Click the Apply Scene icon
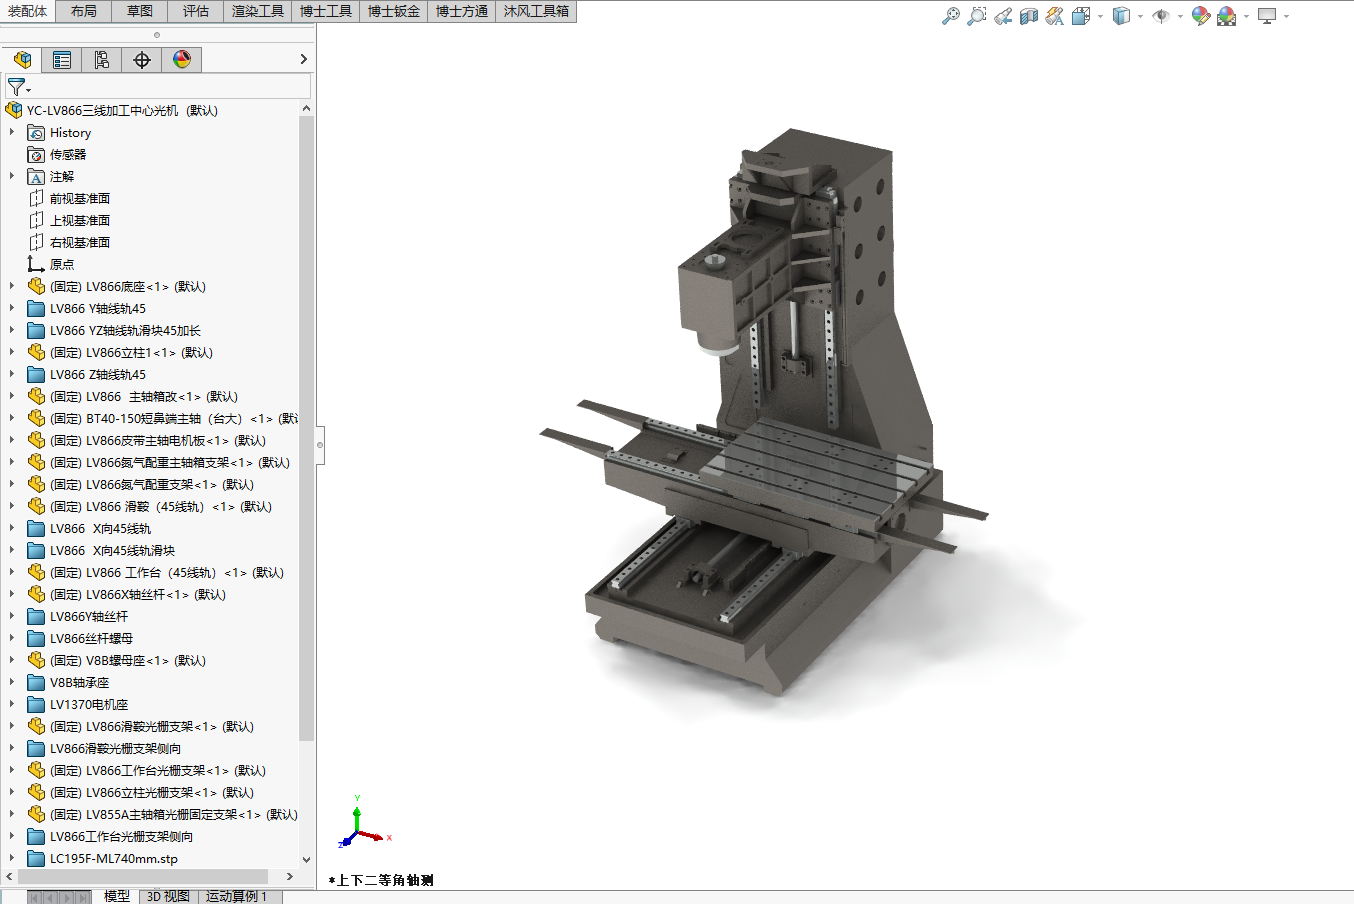This screenshot has width=1354, height=904. point(1227,16)
